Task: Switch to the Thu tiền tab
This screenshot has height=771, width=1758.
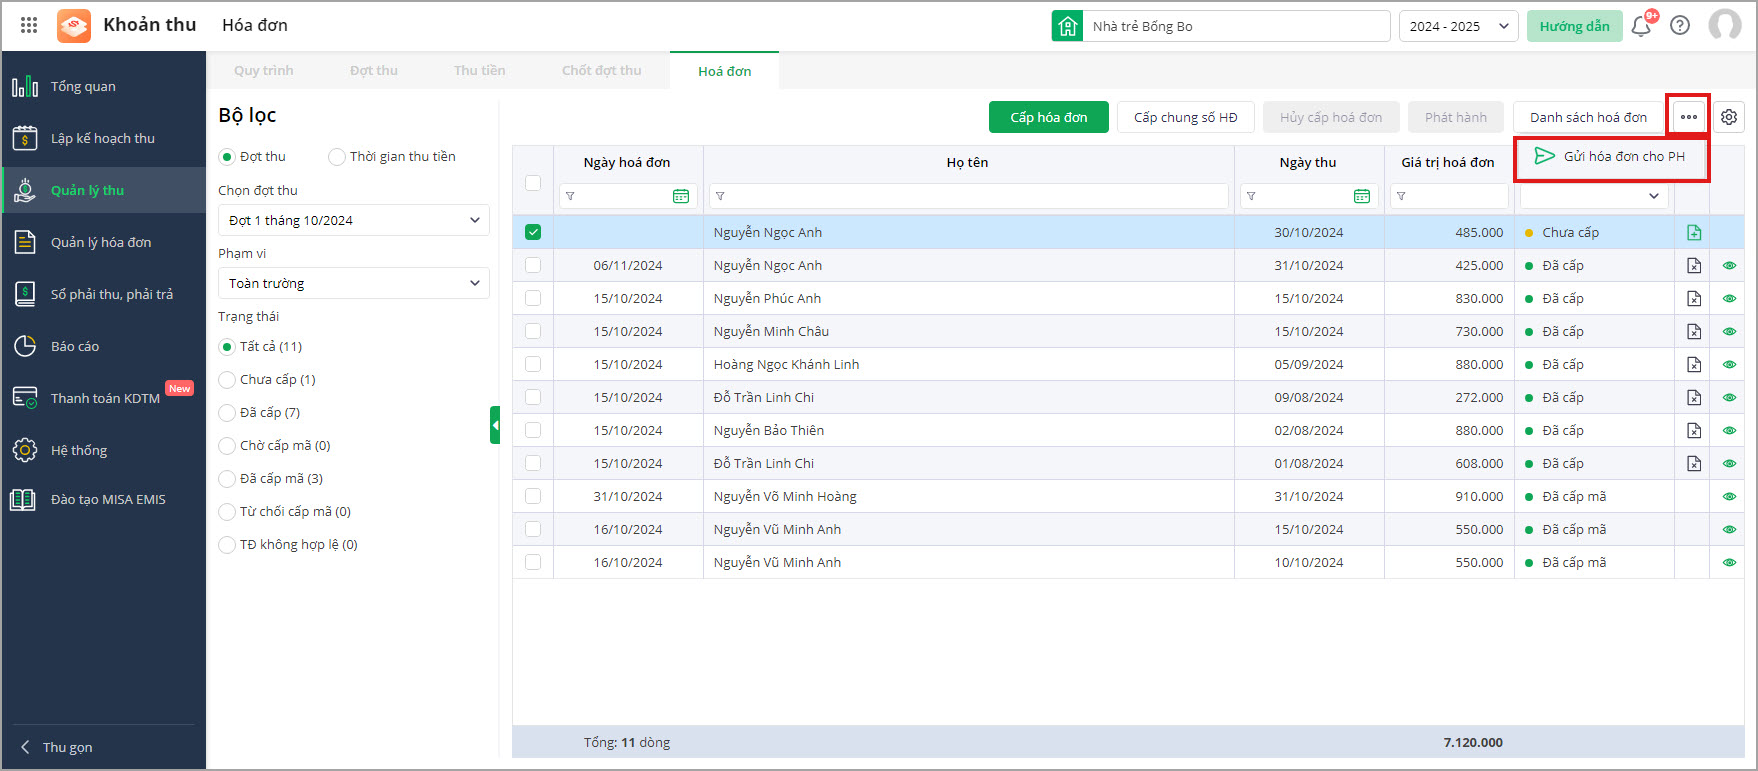Action: [x=479, y=71]
